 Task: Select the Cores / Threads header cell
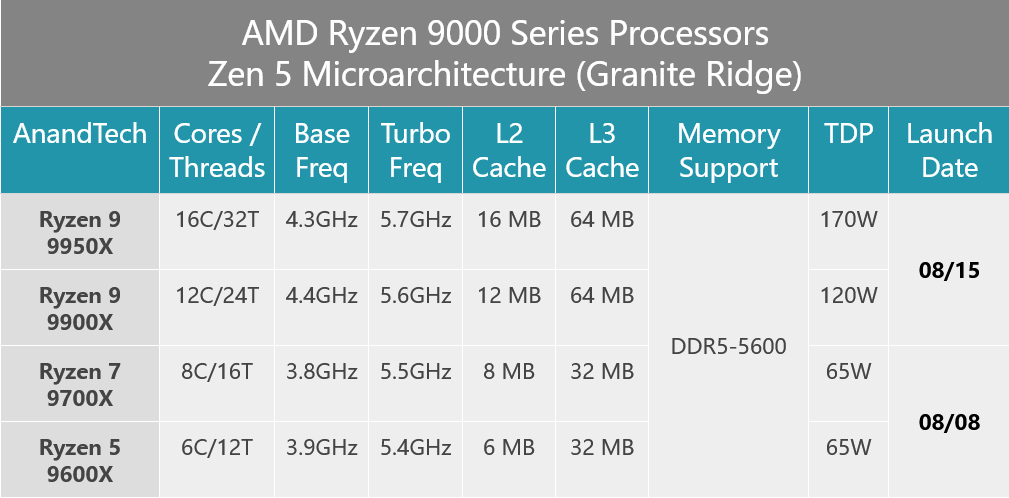click(218, 150)
